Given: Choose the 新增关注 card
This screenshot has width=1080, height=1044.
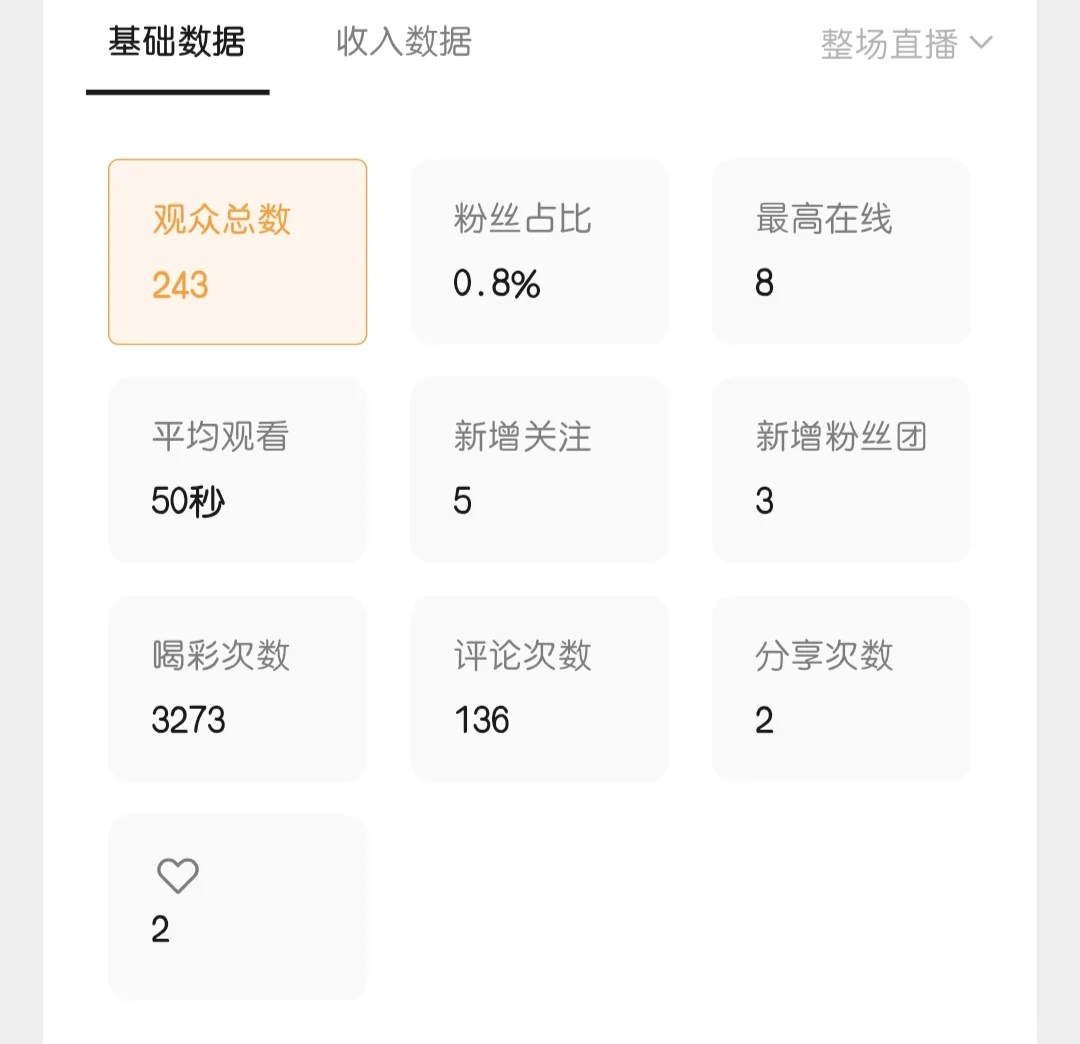Looking at the screenshot, I should coord(539,470).
